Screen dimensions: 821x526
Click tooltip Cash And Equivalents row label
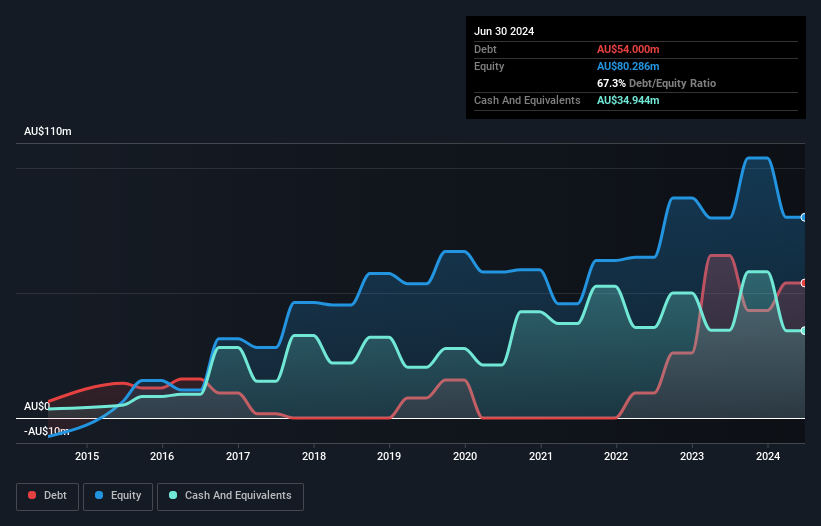coord(527,100)
